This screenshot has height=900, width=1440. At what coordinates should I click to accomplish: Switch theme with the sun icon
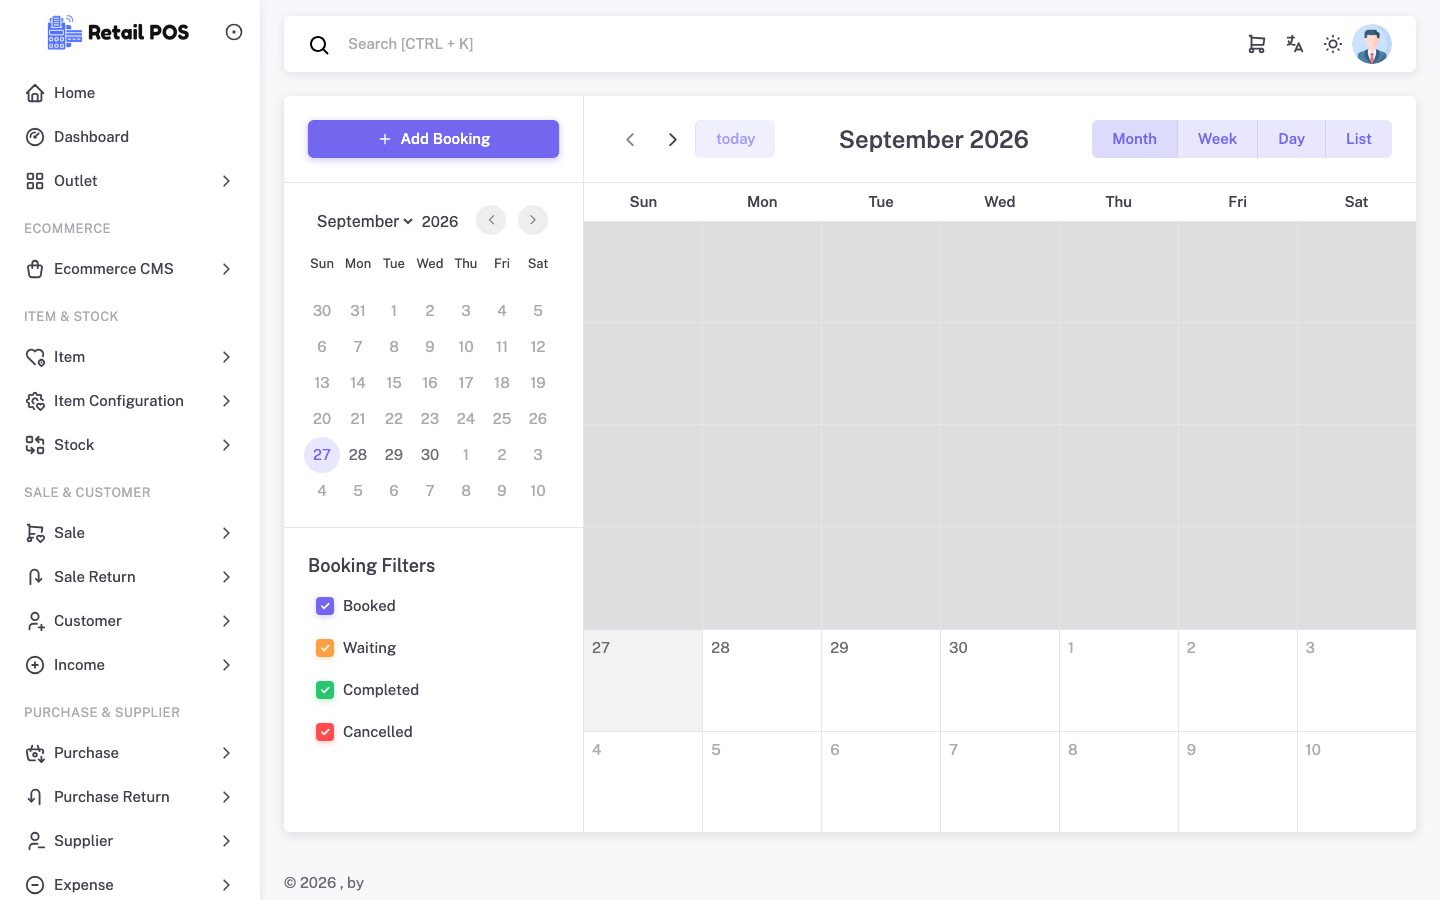pos(1333,44)
